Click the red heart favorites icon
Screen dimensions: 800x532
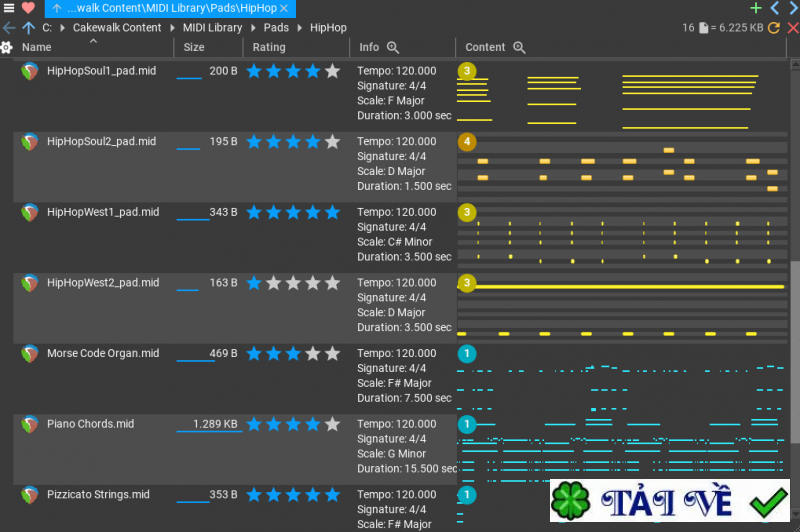[28, 8]
